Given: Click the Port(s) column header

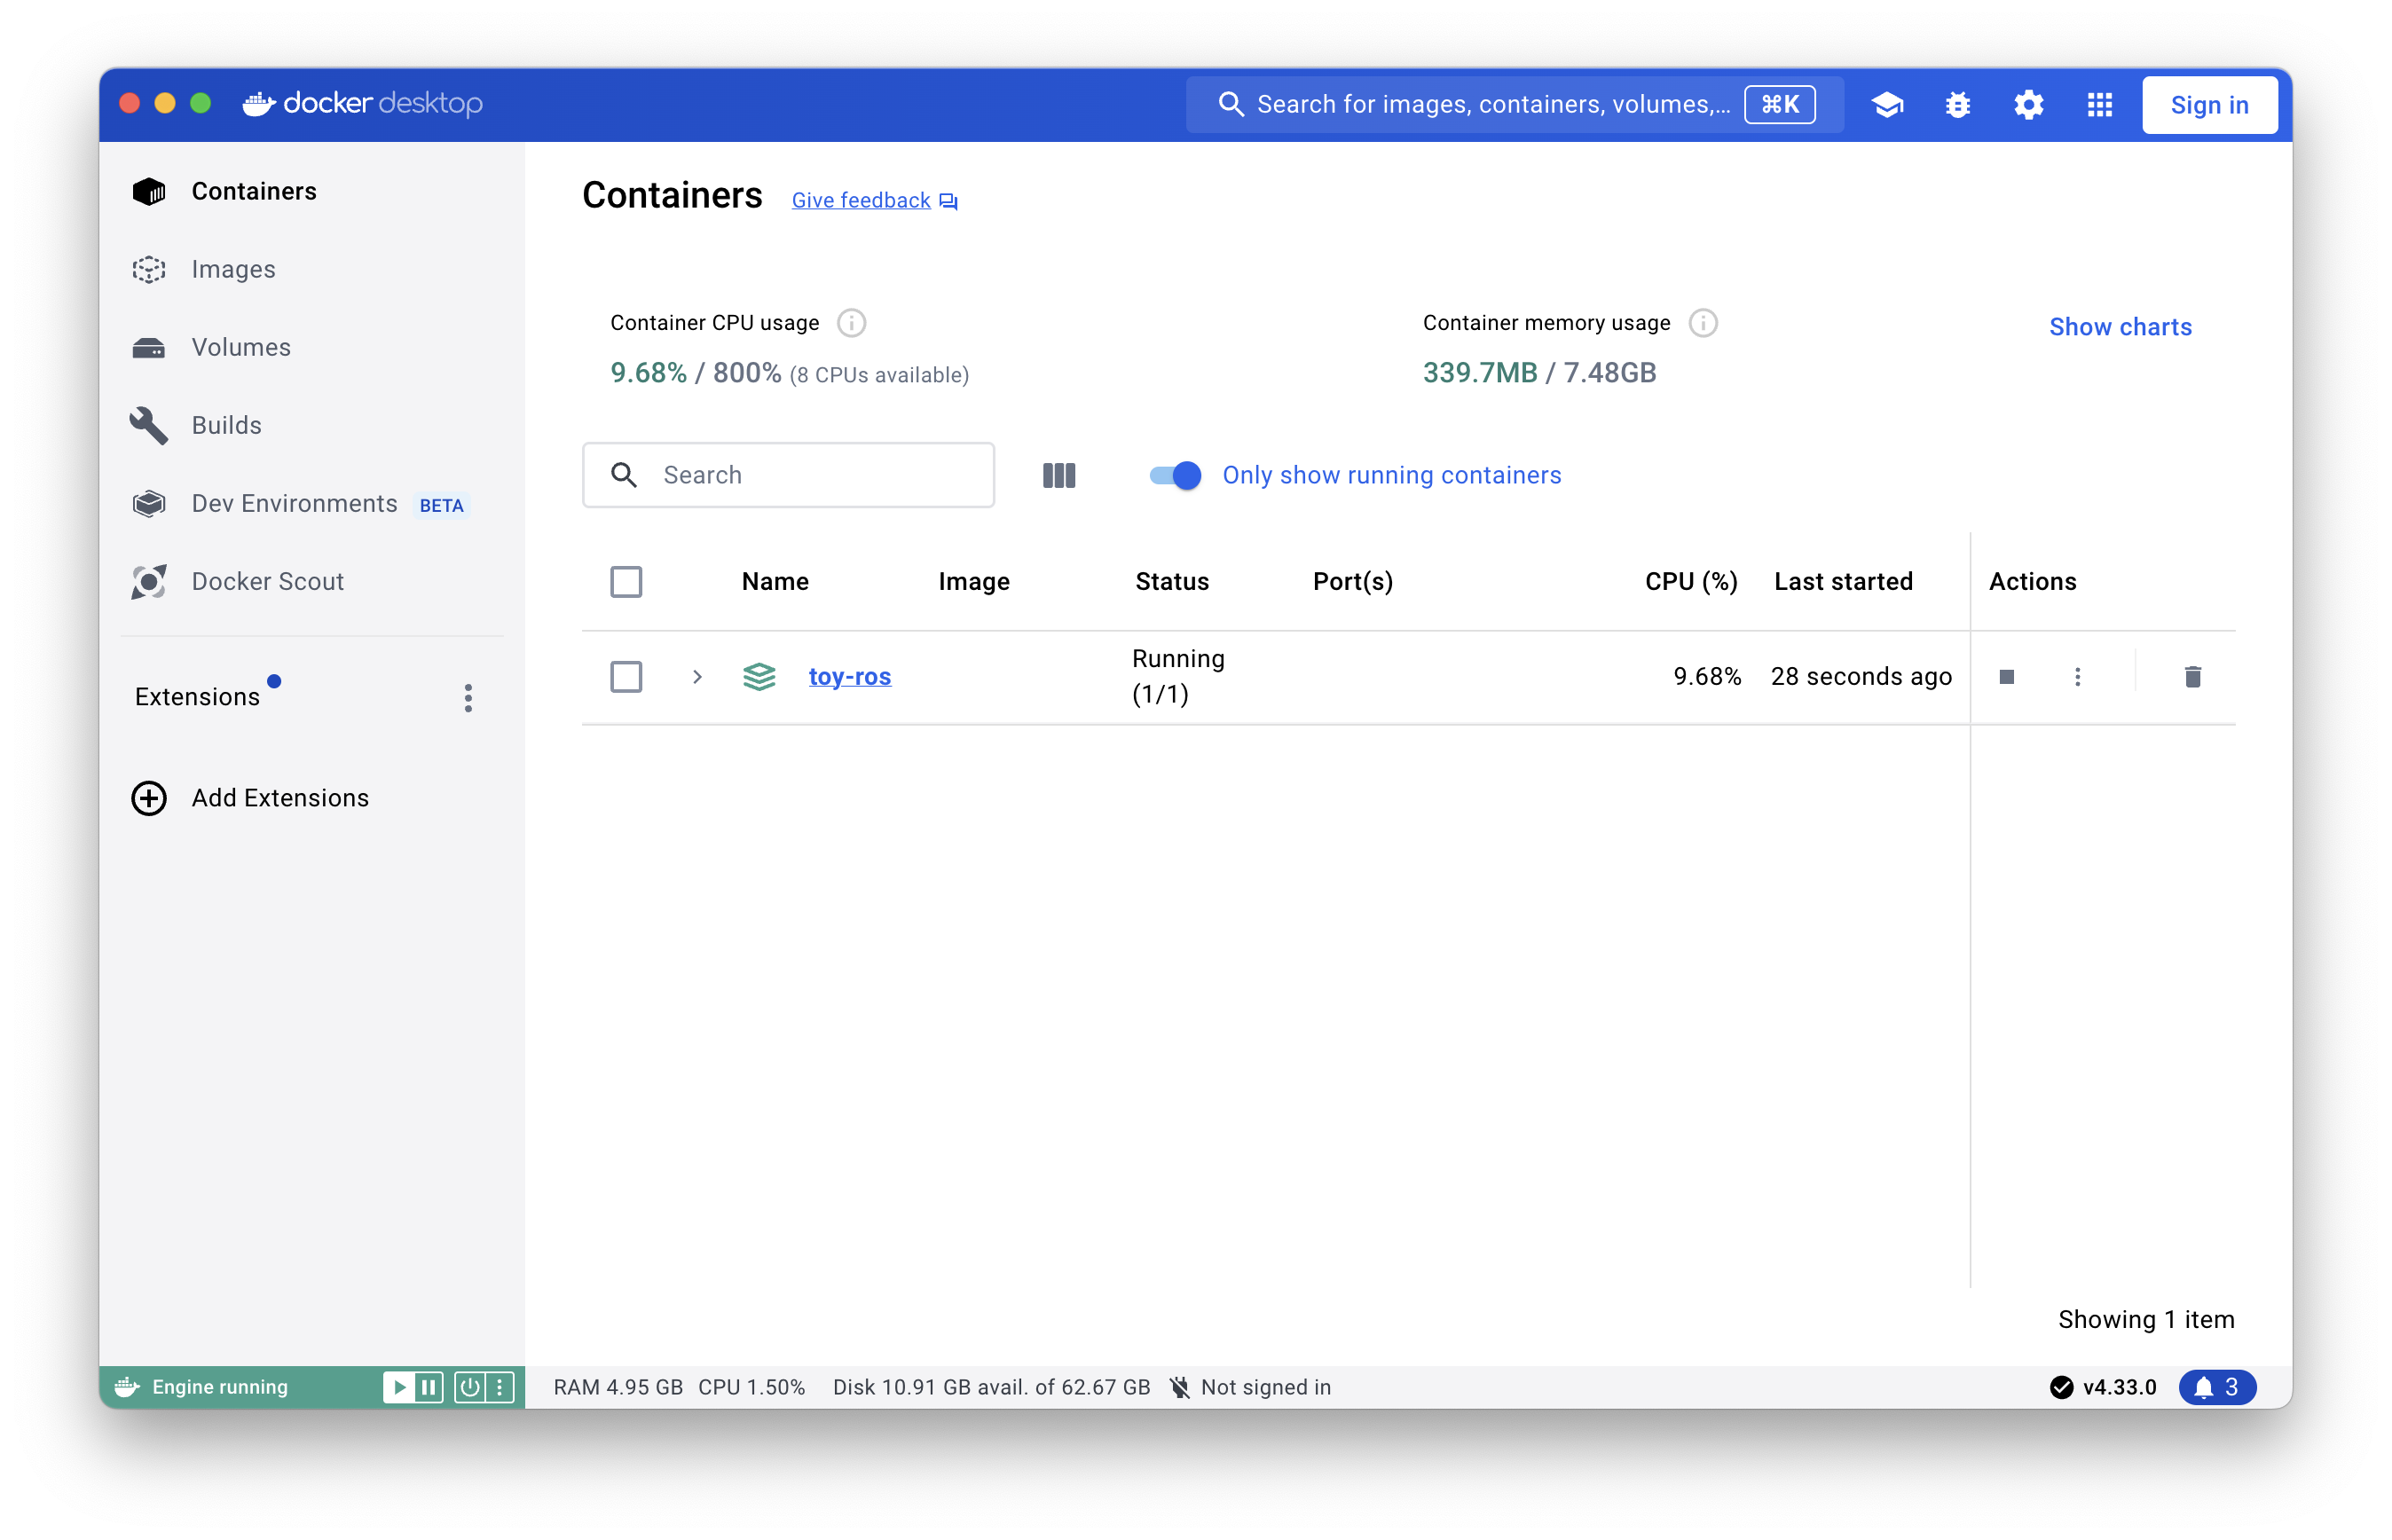Looking at the screenshot, I should pyautogui.click(x=1352, y=582).
